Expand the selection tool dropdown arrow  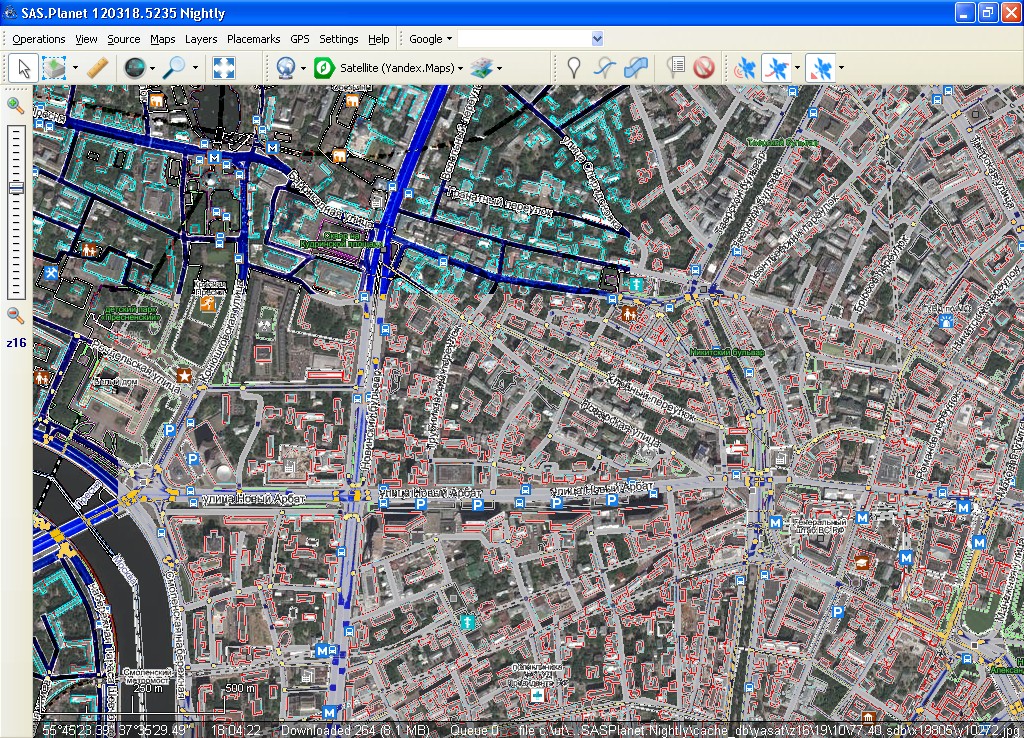point(74,68)
